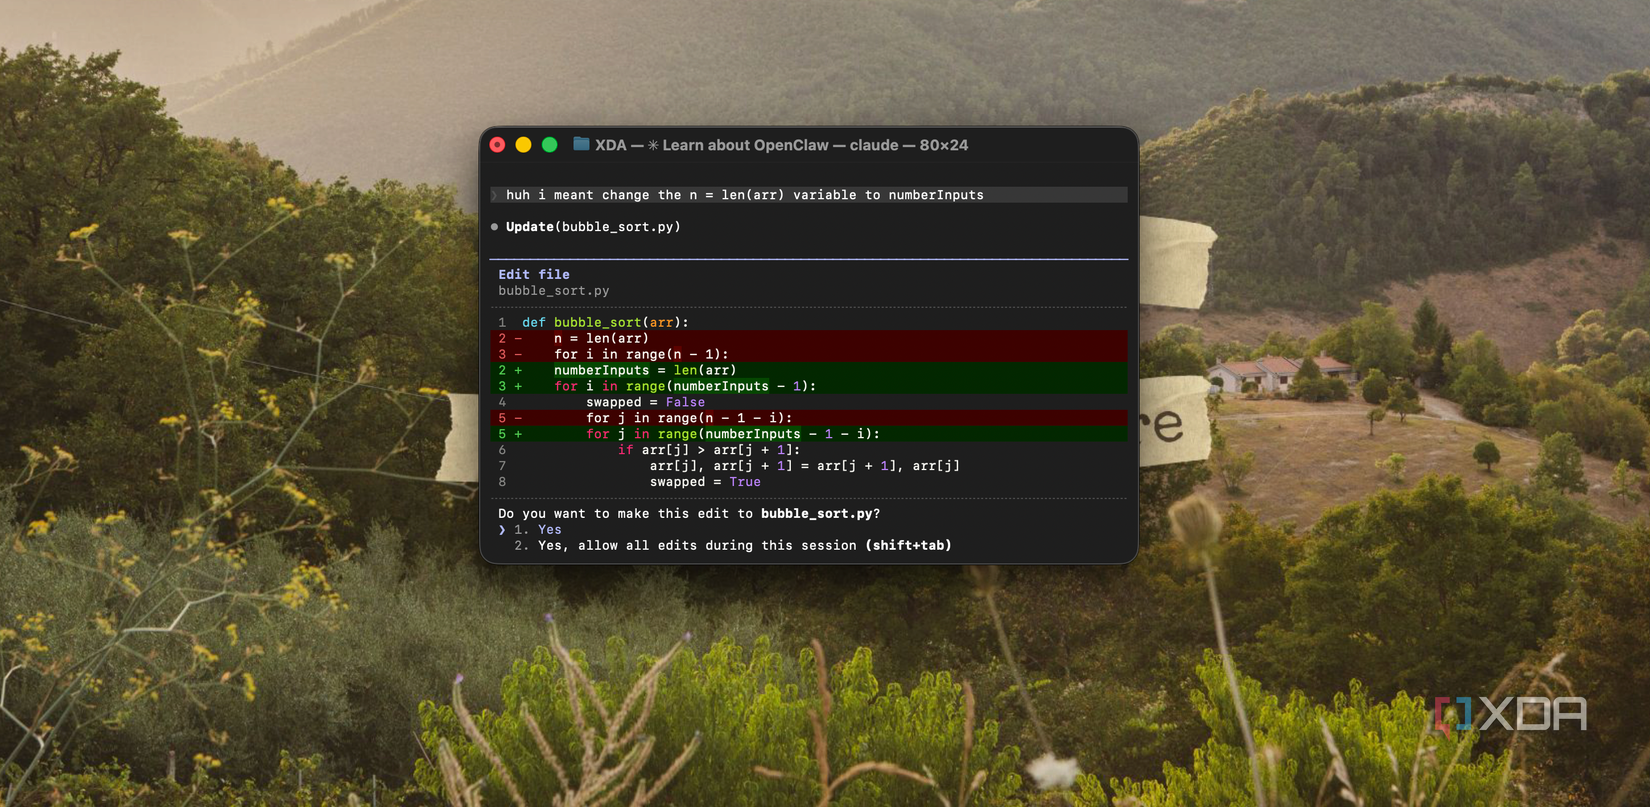Click added line 'numberInputs = len(arr)'

click(x=809, y=370)
